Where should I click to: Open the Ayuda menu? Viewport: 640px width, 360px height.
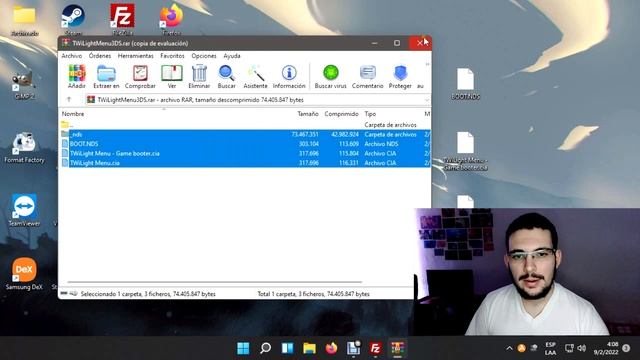232,56
